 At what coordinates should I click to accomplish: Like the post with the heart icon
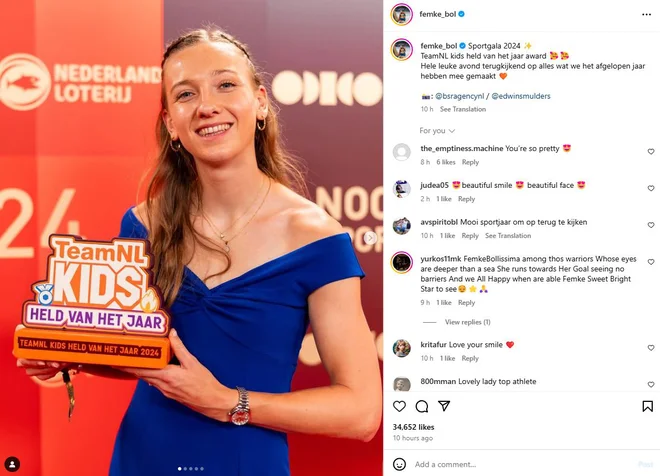(399, 406)
